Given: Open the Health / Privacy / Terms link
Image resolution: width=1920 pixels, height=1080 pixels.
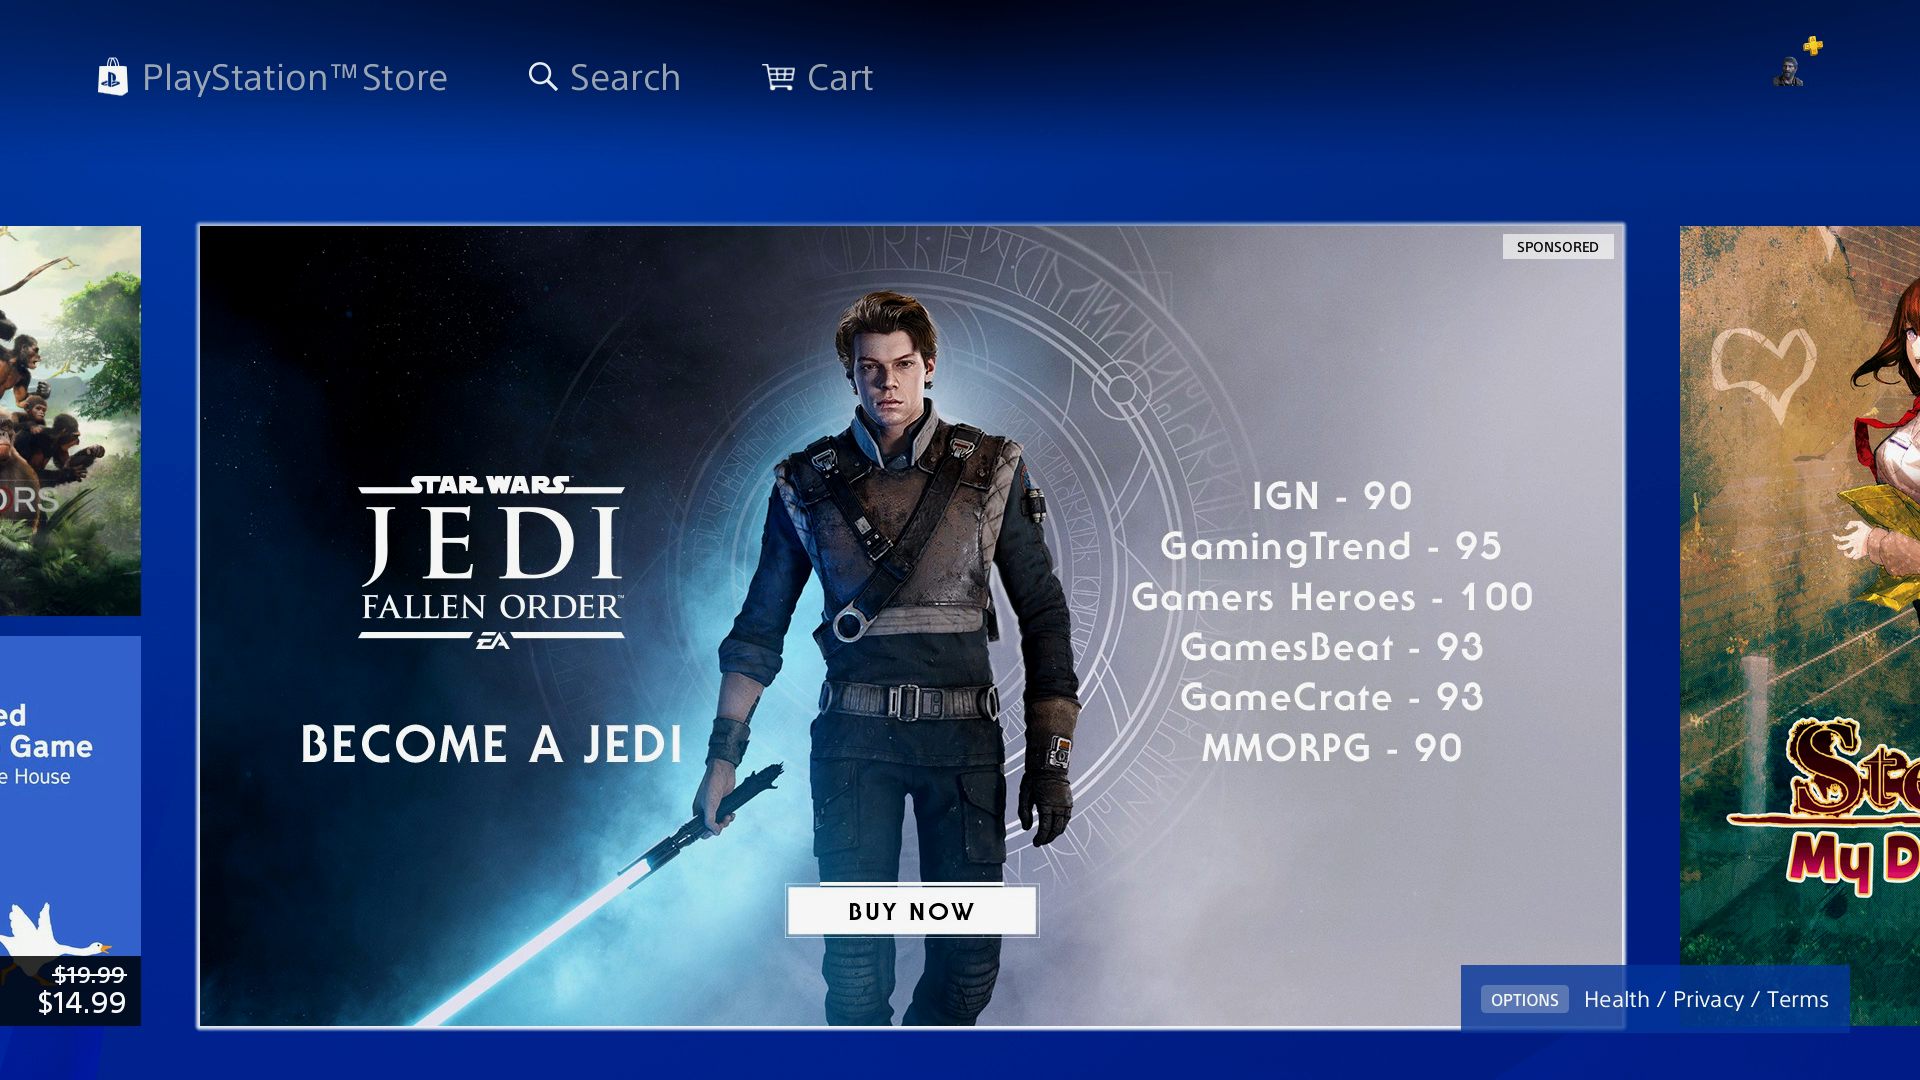Looking at the screenshot, I should click(x=1705, y=998).
